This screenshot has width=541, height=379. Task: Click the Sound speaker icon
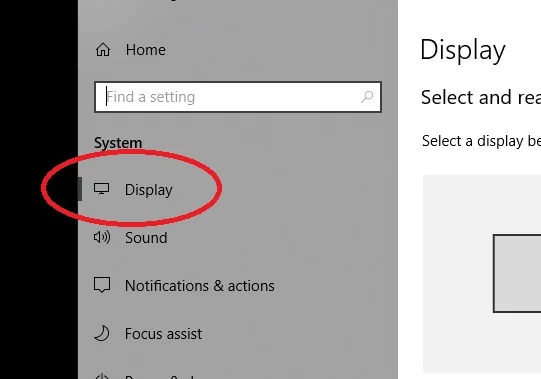coord(102,237)
